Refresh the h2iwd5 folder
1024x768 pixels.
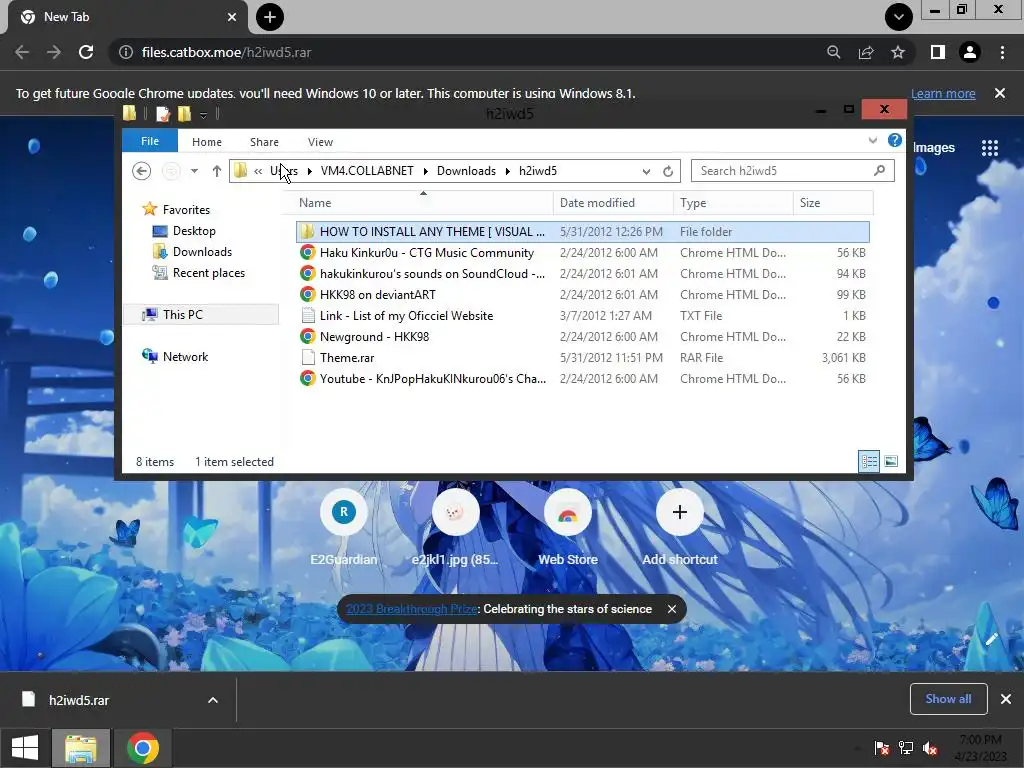(x=668, y=171)
